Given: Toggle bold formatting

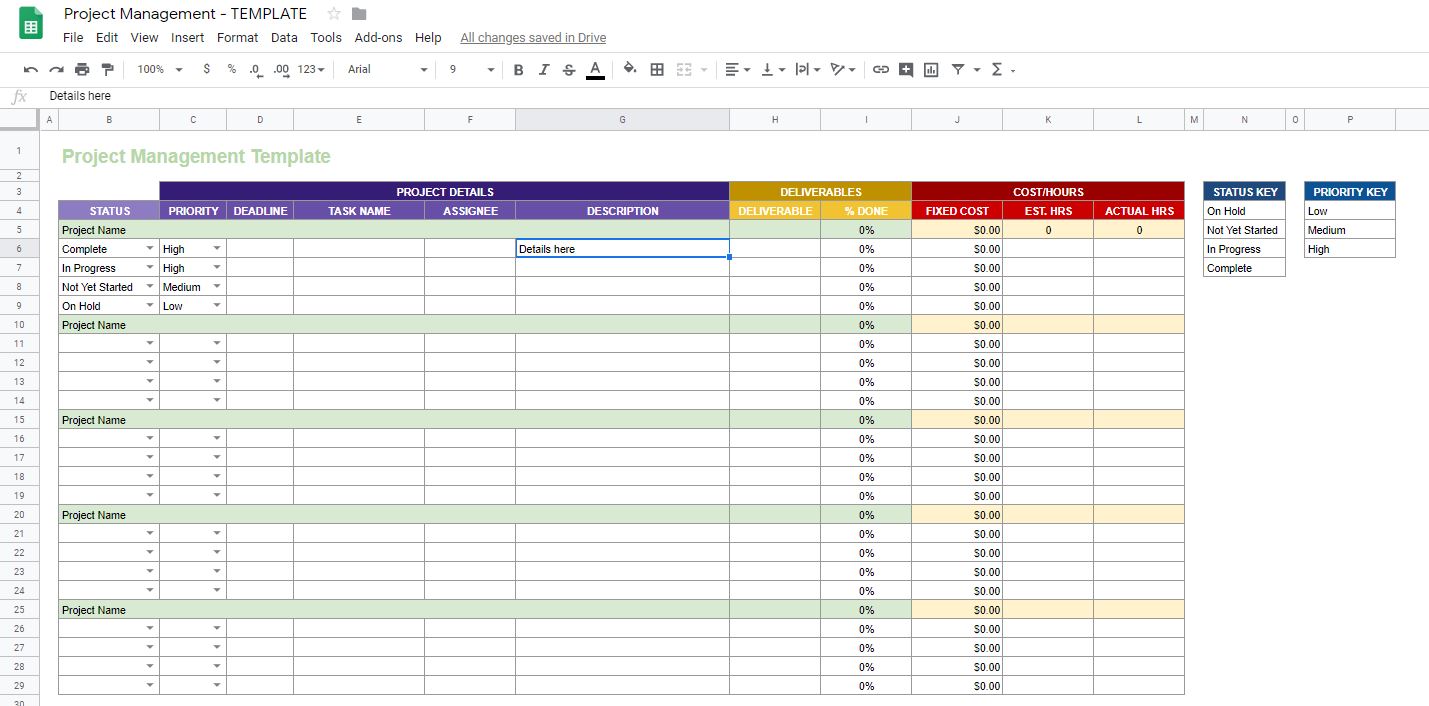Looking at the screenshot, I should (518, 69).
